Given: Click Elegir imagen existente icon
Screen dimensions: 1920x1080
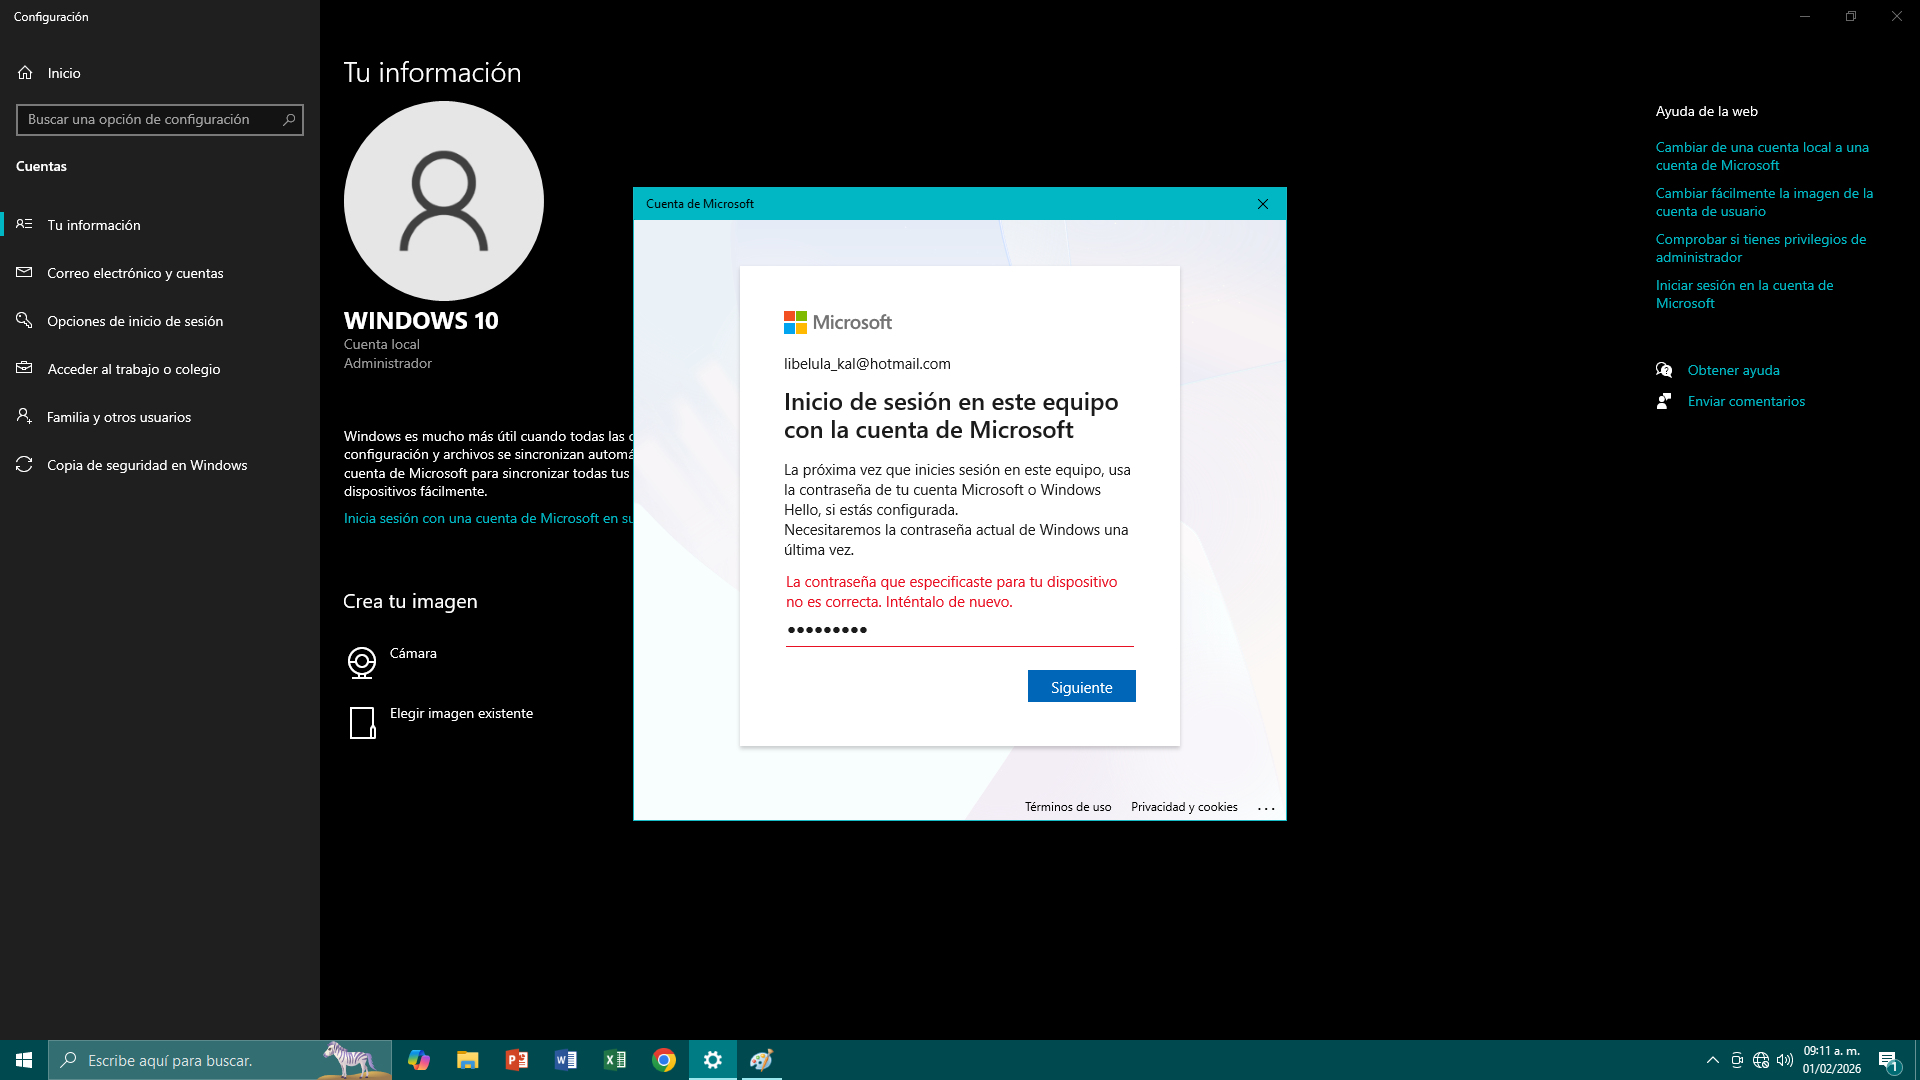Looking at the screenshot, I should click(x=362, y=722).
